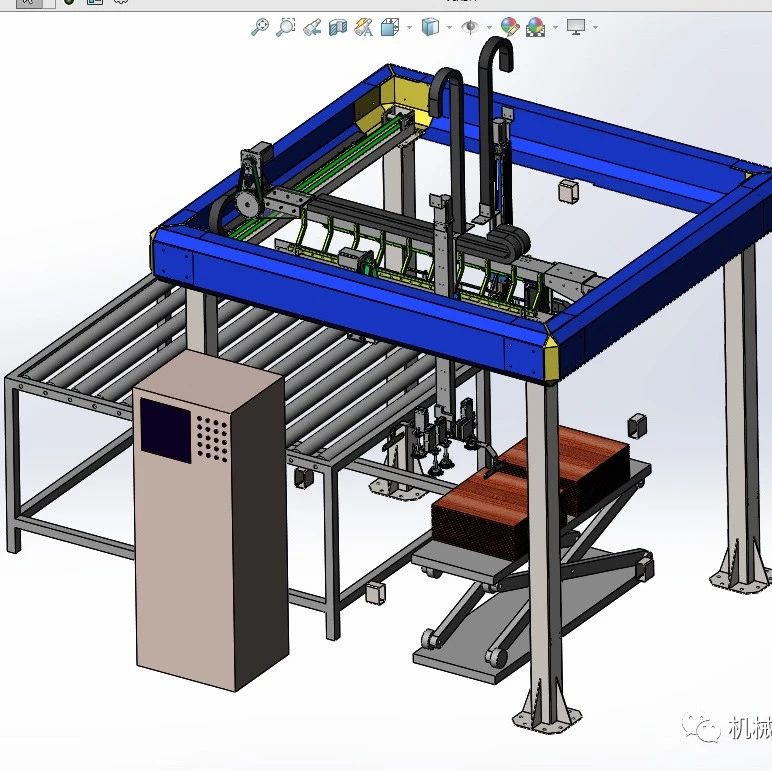Image resolution: width=772 pixels, height=771 pixels.
Task: Click the Display Style cube icon
Action: (430, 27)
